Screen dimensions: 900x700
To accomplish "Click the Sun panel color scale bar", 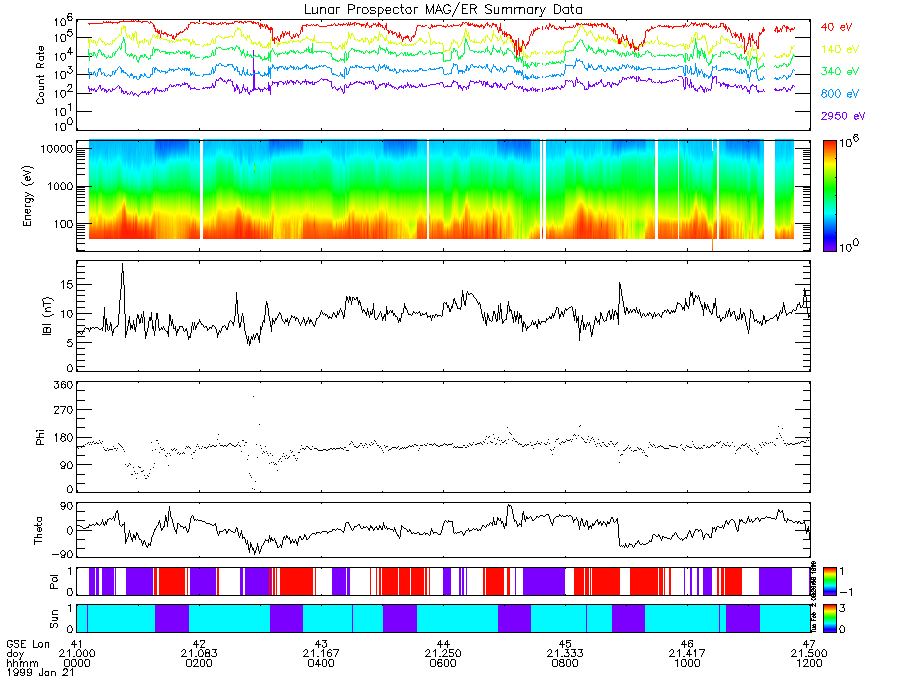I will pos(829,618).
